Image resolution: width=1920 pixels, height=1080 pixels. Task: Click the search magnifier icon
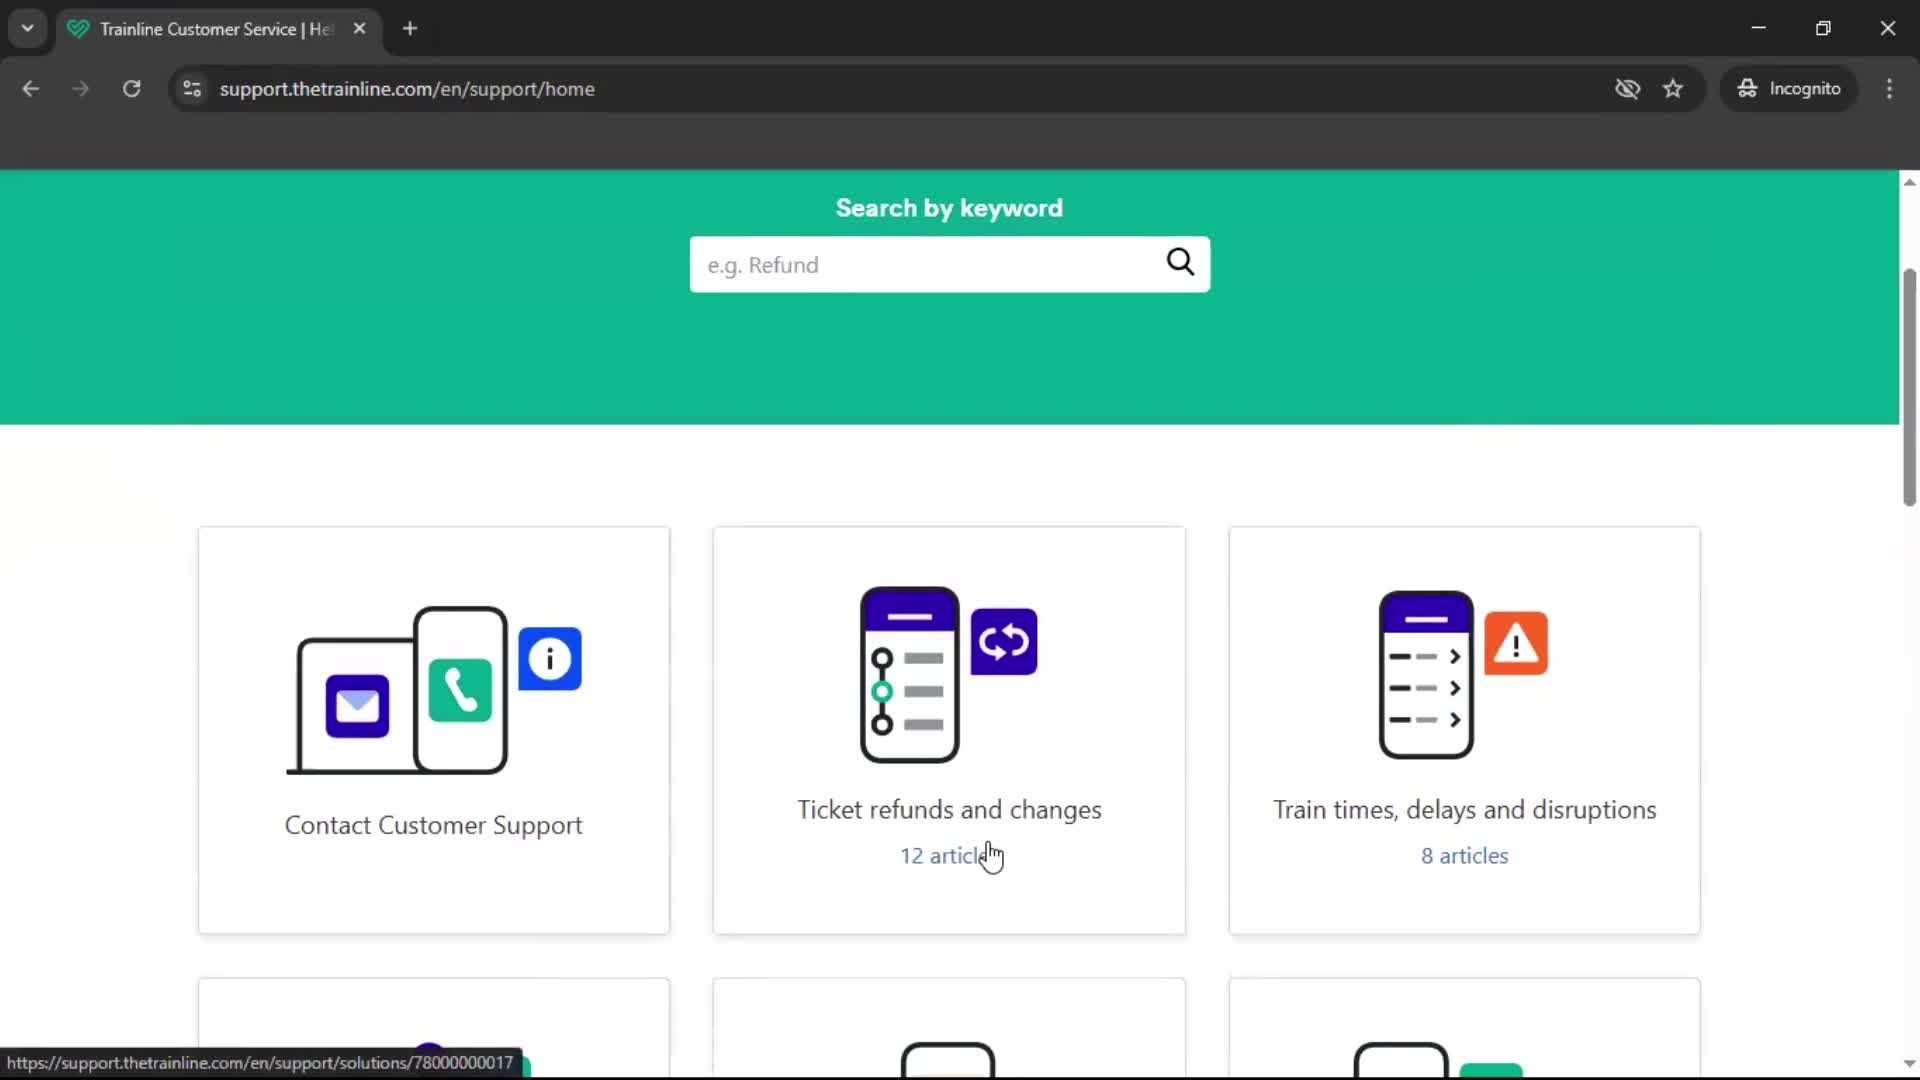tap(1180, 262)
